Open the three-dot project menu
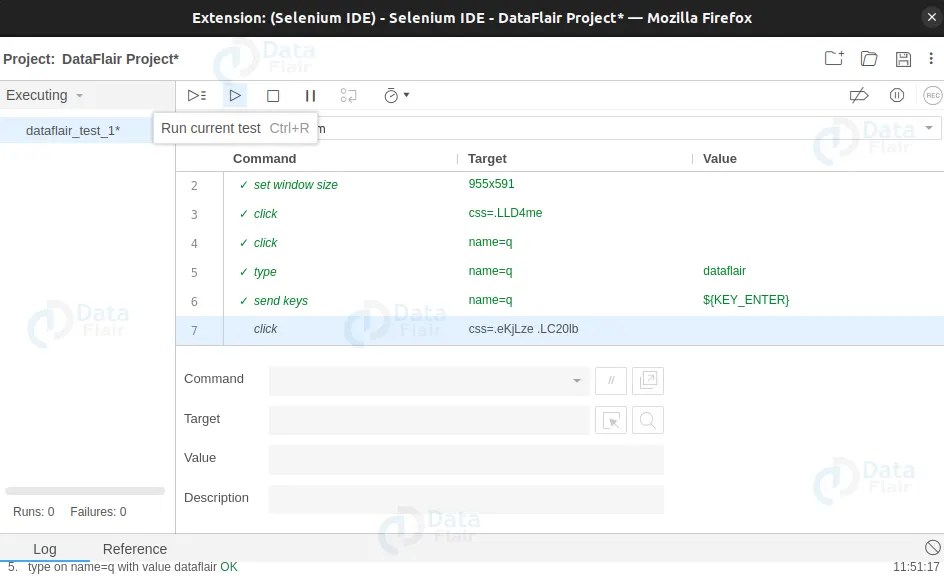This screenshot has height=579, width=944. pos(931,60)
